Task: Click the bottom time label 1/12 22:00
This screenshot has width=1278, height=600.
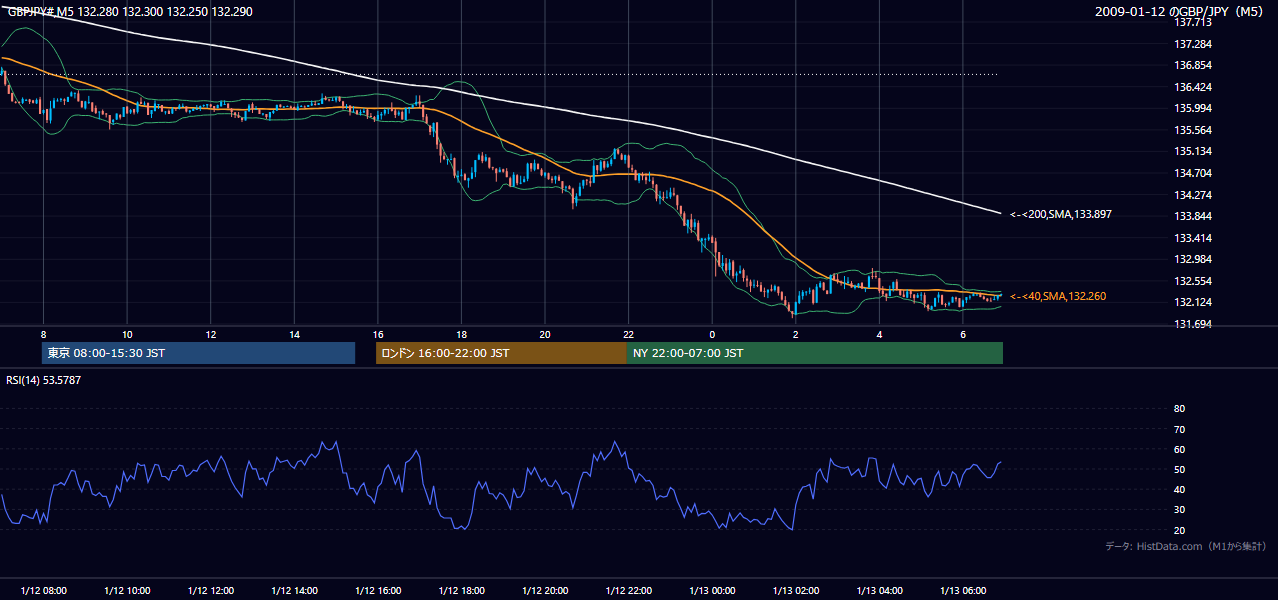Action: [628, 591]
